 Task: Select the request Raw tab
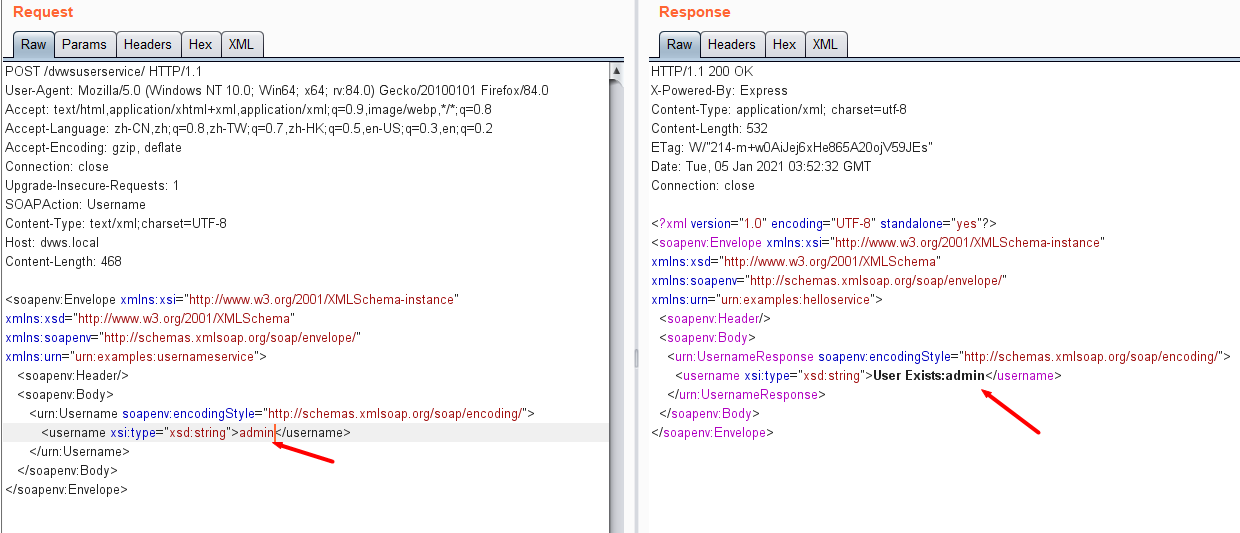[33, 44]
